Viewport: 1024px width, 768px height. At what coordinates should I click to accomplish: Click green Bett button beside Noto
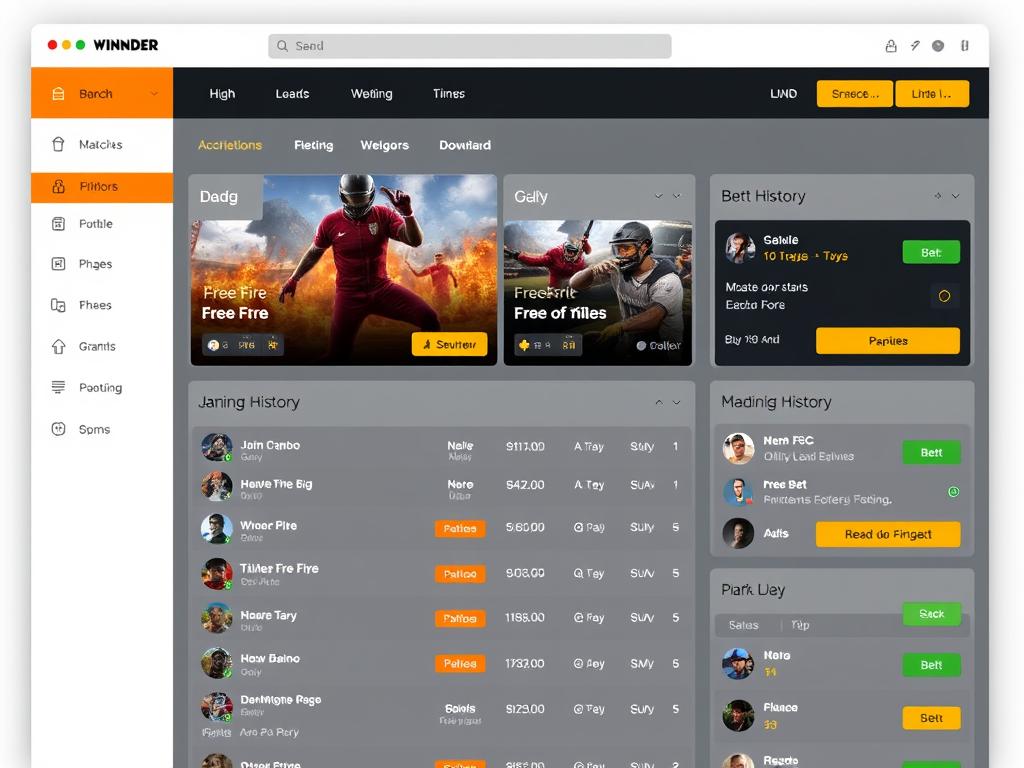tap(931, 665)
